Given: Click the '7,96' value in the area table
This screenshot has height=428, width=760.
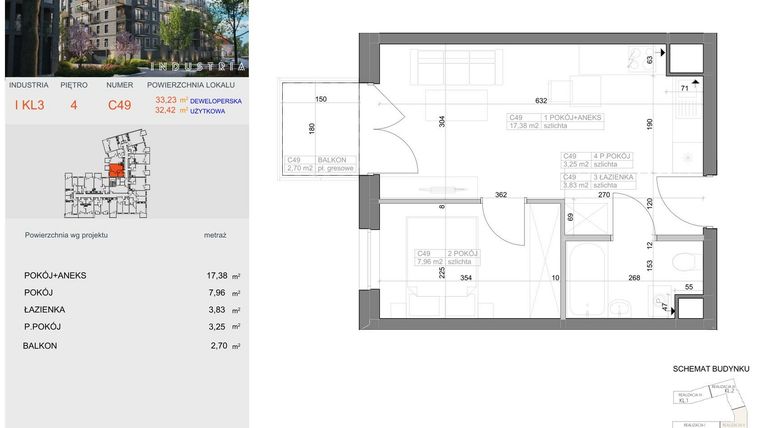Looking at the screenshot, I should (x=217, y=293).
